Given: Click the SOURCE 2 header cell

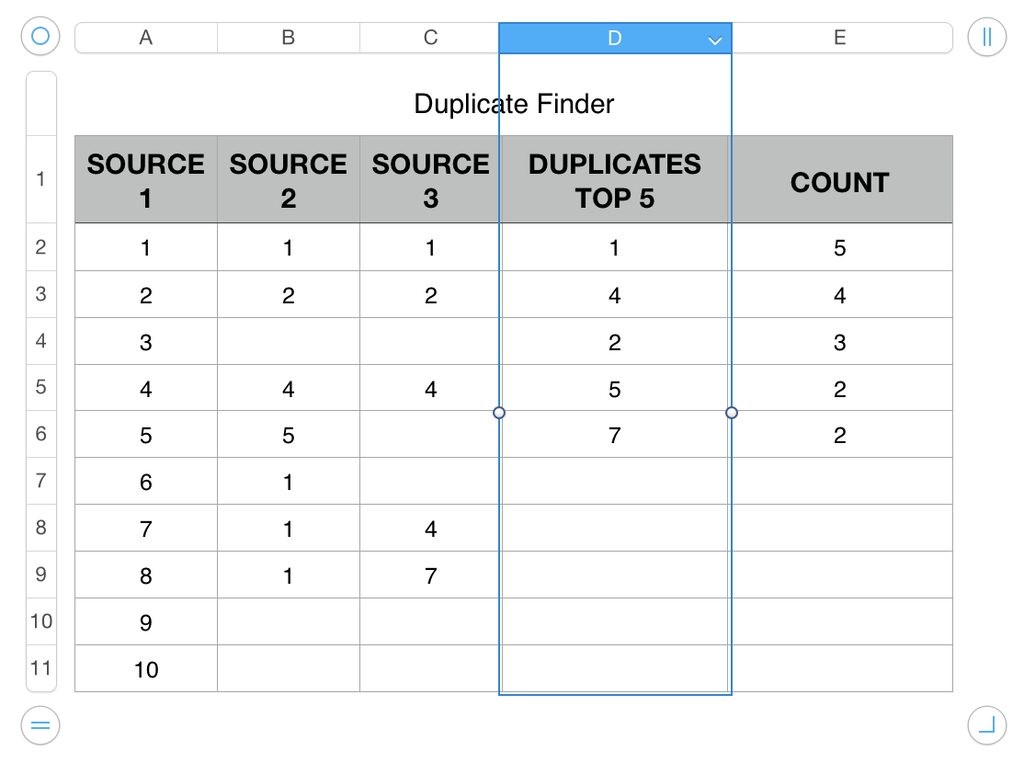Looking at the screenshot, I should [x=289, y=180].
